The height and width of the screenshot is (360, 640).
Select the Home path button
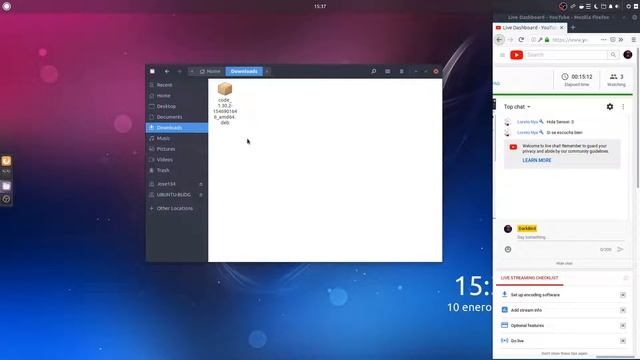tap(211, 71)
